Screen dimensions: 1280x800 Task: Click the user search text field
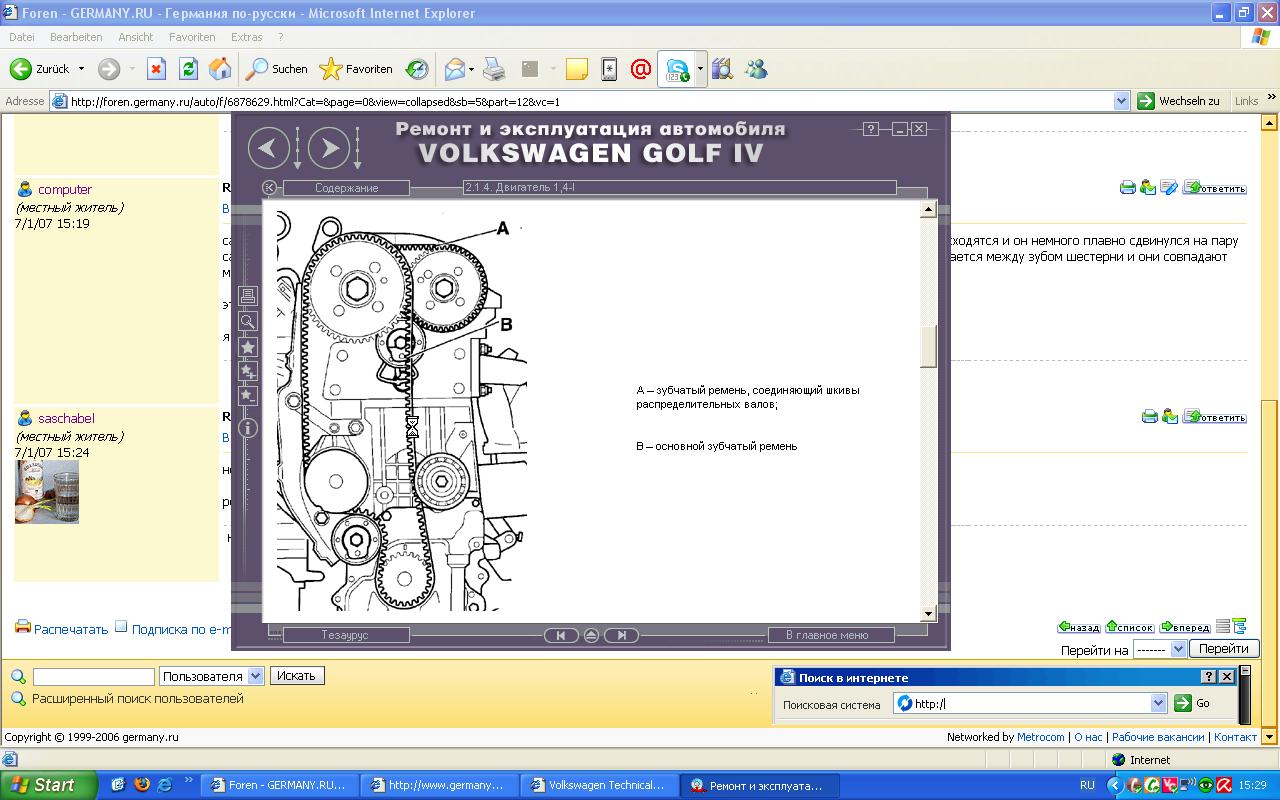point(94,677)
